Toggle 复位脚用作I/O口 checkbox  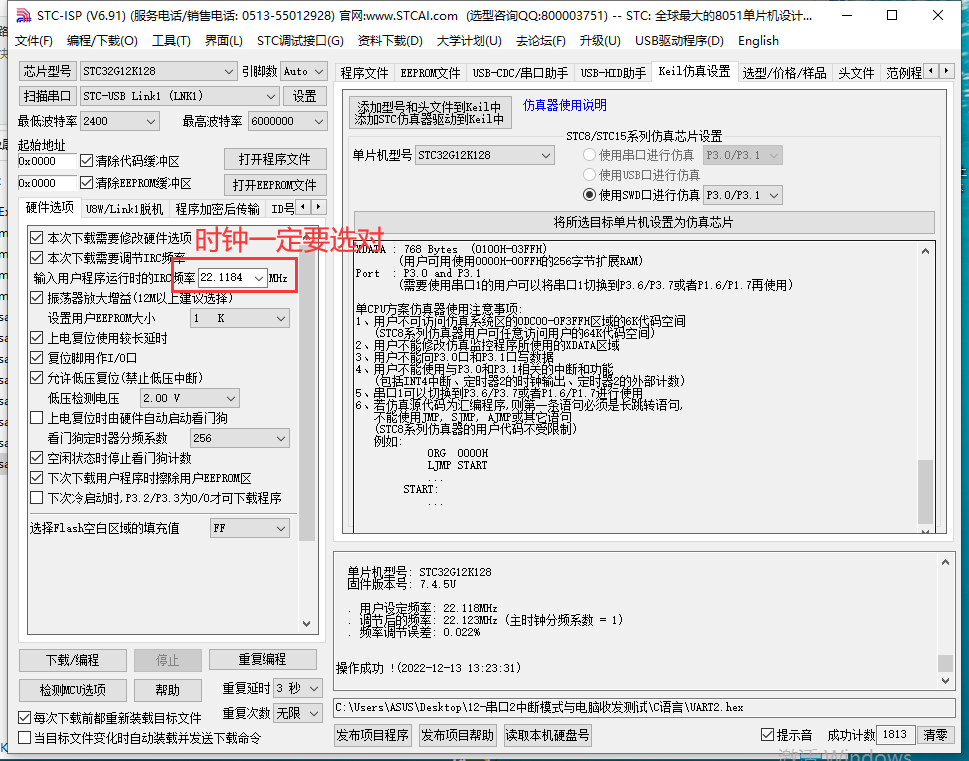(36, 358)
